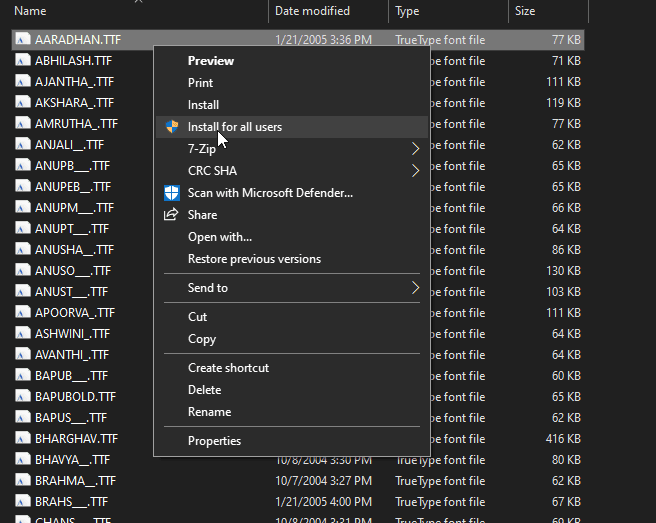
Task: Click the Microsoft Defender shield icon
Action: coord(171,193)
